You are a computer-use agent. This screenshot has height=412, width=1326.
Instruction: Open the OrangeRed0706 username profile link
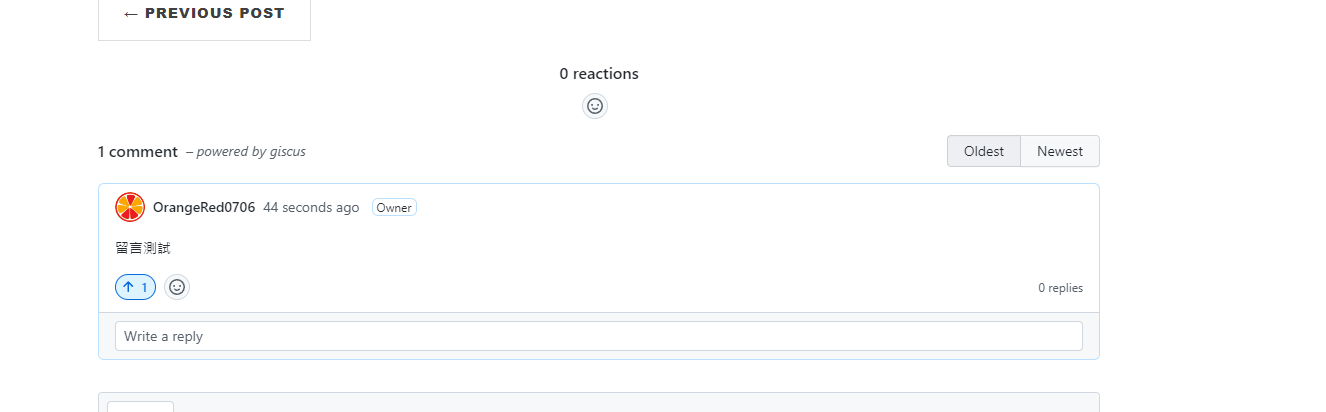(204, 207)
